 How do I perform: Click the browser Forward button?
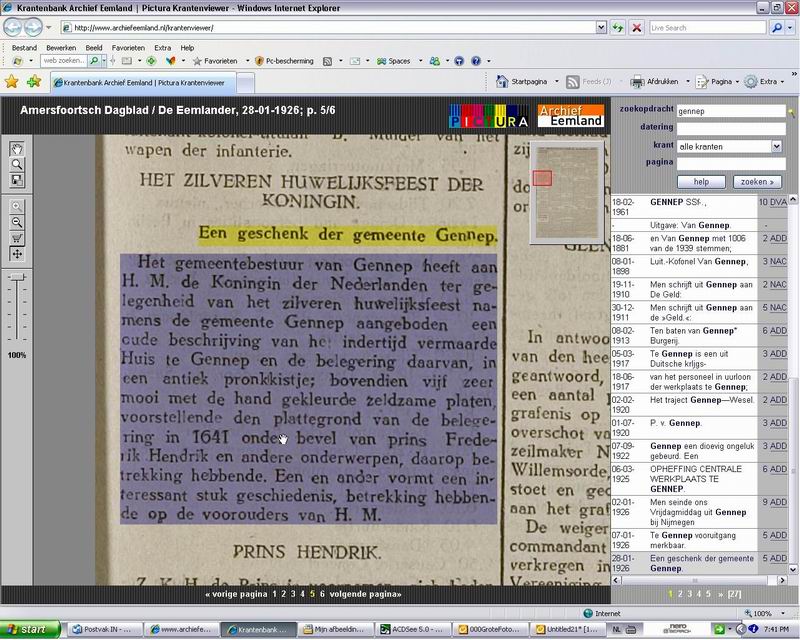click(33, 28)
